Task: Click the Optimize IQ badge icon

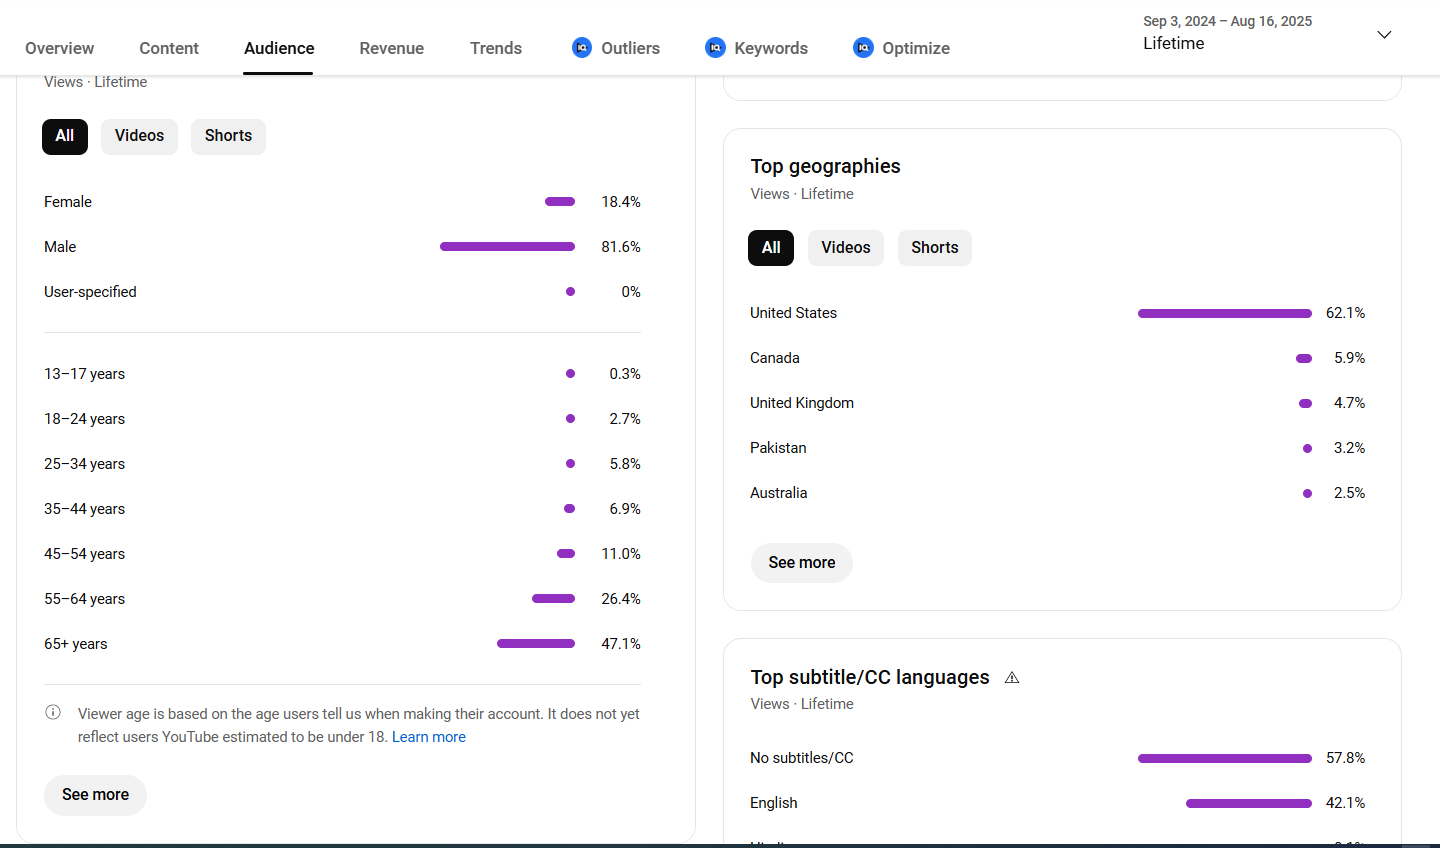Action: click(863, 47)
